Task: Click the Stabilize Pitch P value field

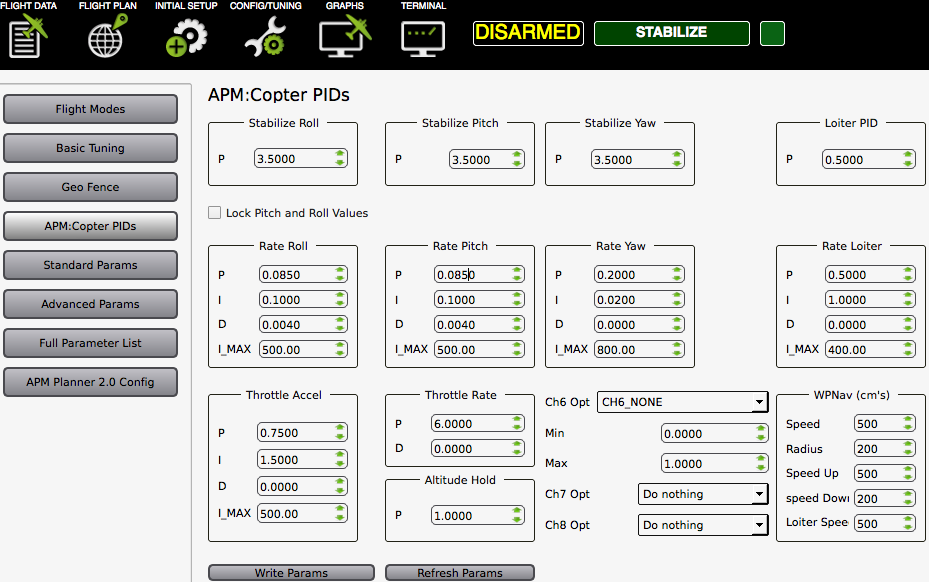Action: 486,159
